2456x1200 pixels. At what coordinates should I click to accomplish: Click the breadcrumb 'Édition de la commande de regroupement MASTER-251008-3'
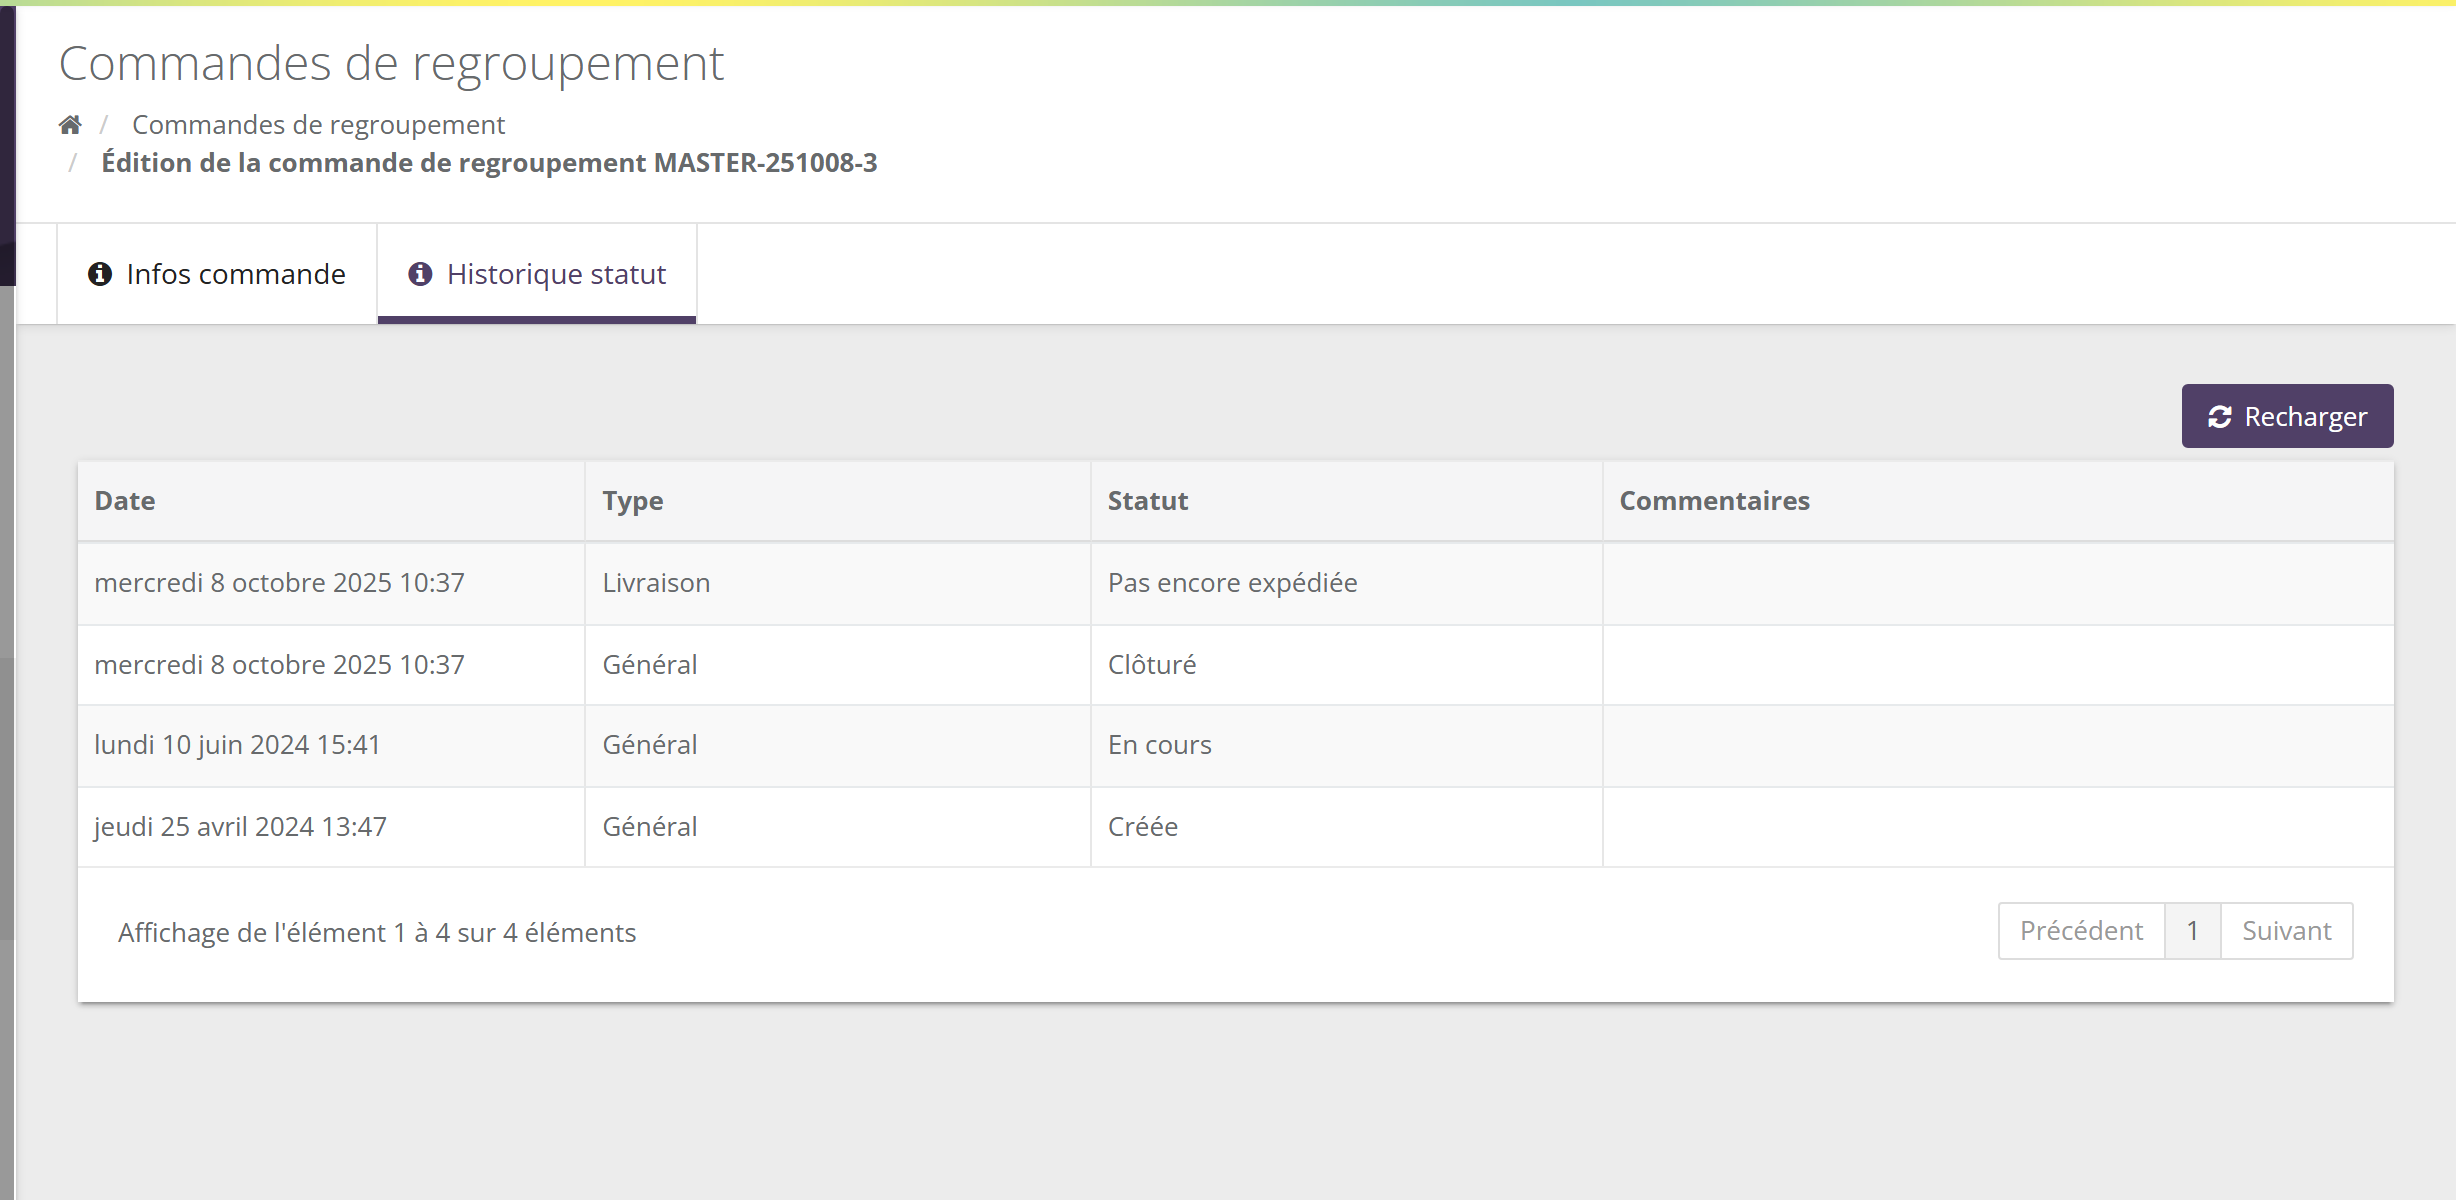[489, 163]
